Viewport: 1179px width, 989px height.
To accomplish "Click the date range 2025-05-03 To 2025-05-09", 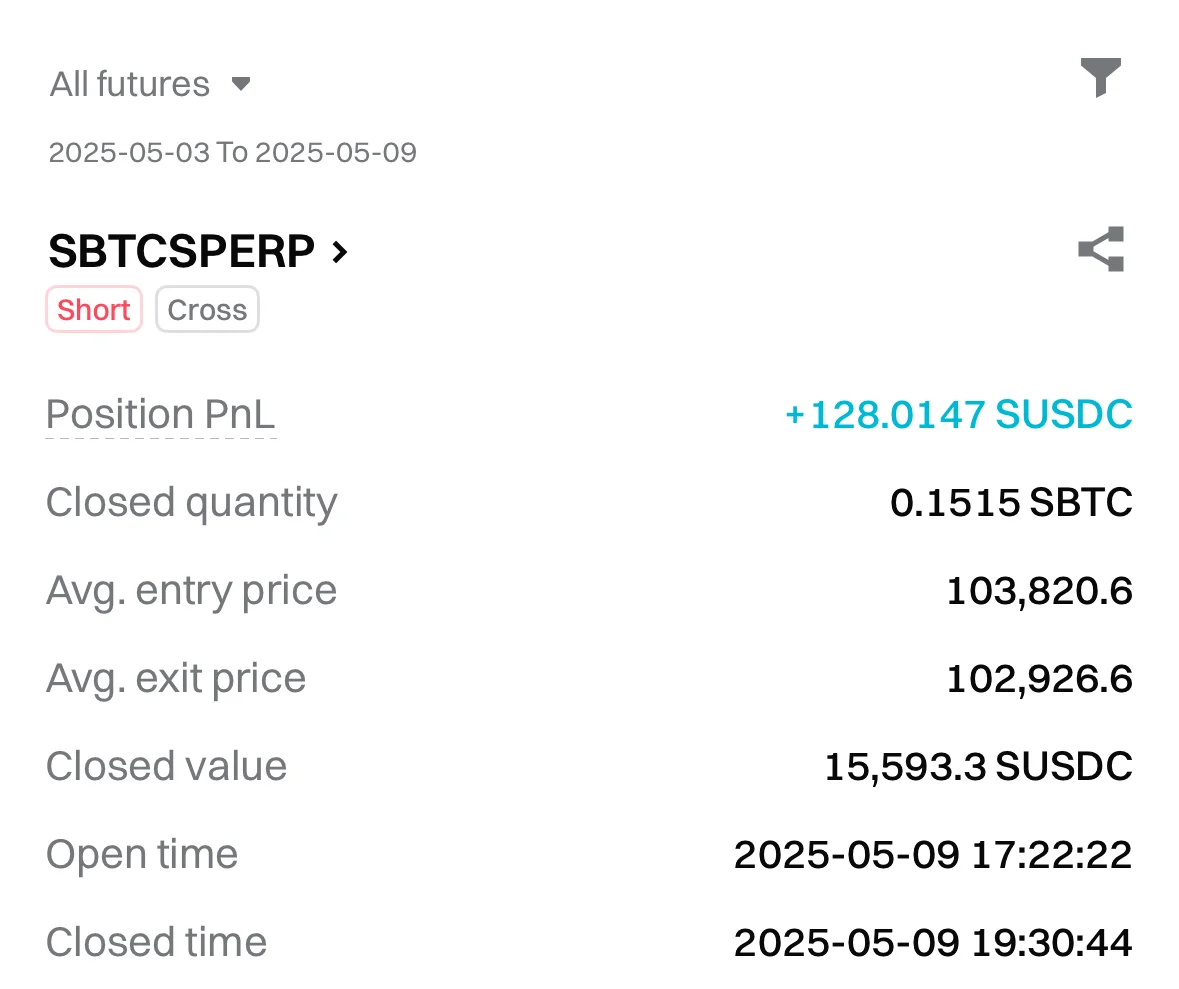I will (233, 153).
